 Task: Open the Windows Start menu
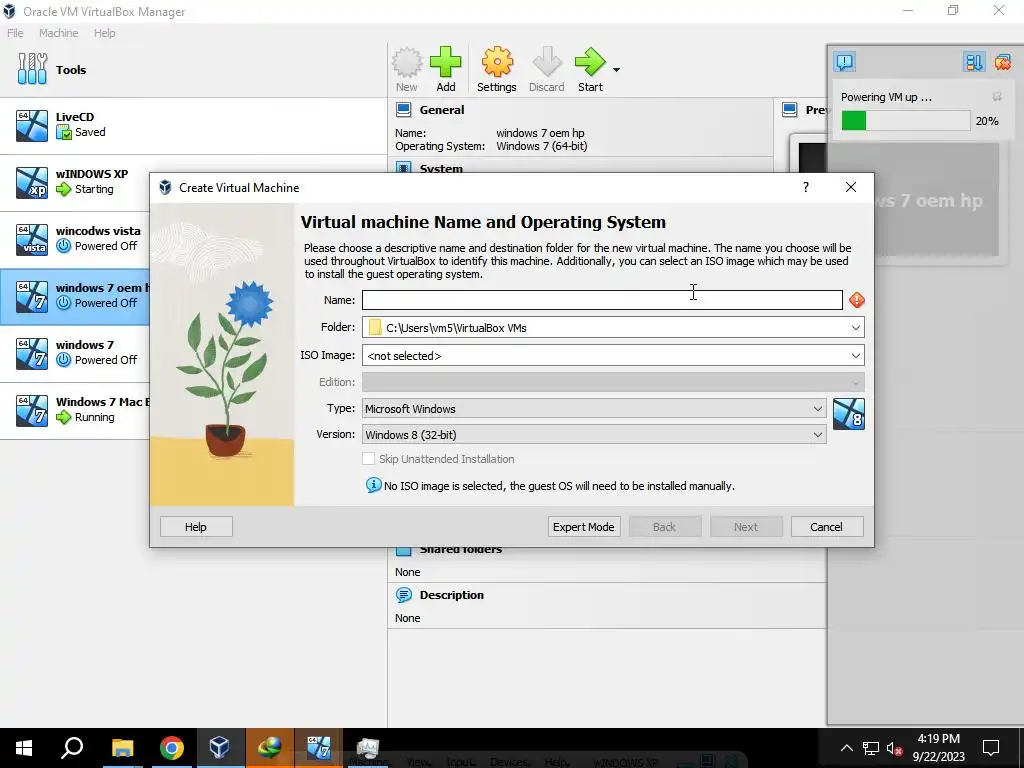pos(24,748)
